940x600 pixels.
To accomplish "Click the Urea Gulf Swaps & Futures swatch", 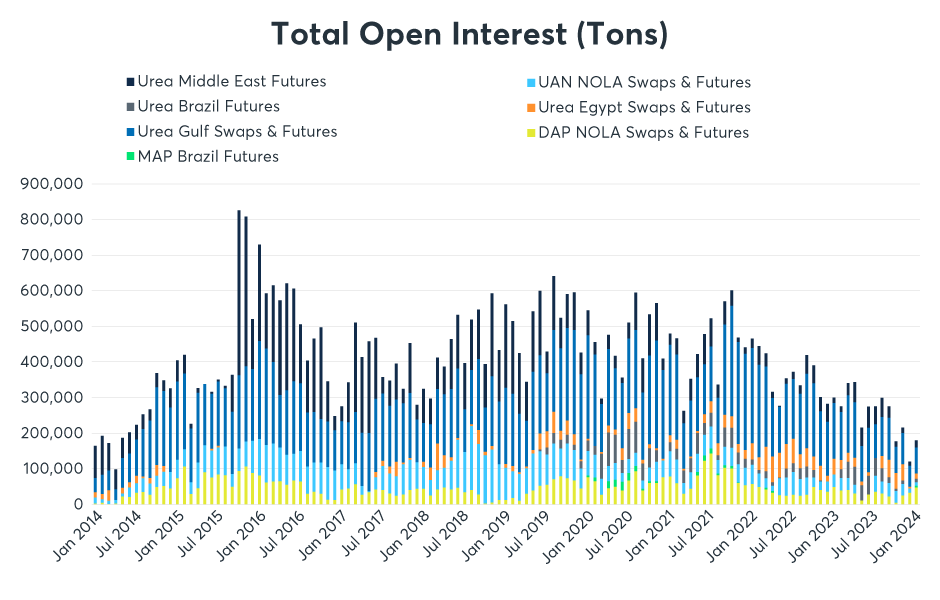I will tap(130, 132).
